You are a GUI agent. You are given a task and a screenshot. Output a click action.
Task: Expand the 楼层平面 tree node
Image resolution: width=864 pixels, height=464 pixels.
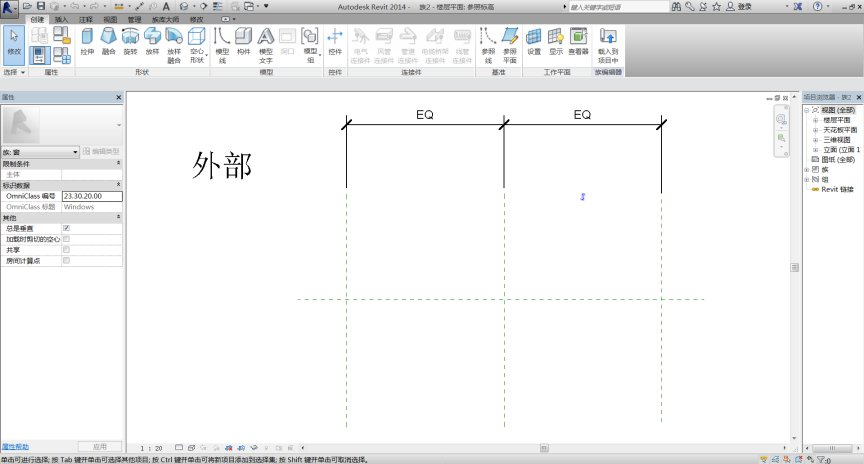coord(817,119)
